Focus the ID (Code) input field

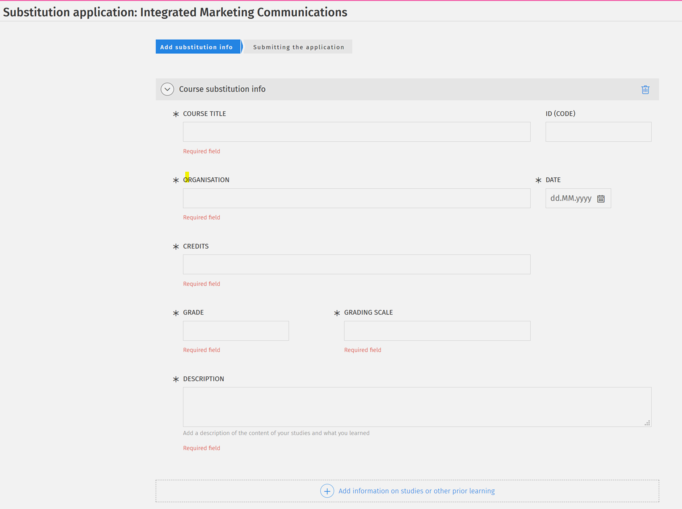(x=598, y=132)
